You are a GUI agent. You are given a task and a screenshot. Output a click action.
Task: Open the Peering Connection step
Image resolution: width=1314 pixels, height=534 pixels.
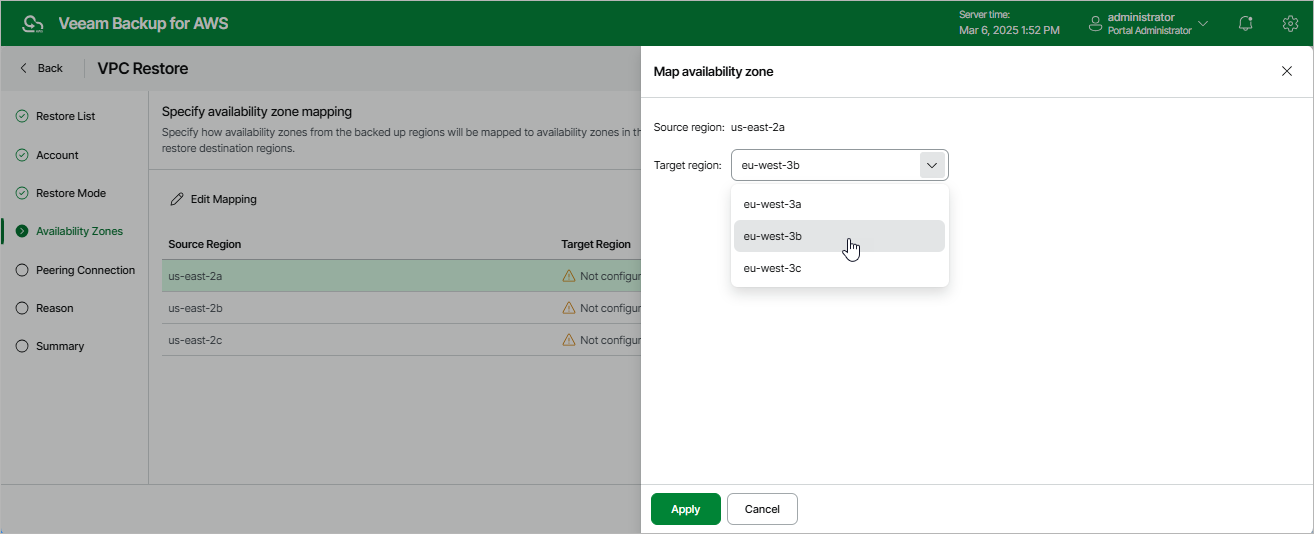(85, 270)
